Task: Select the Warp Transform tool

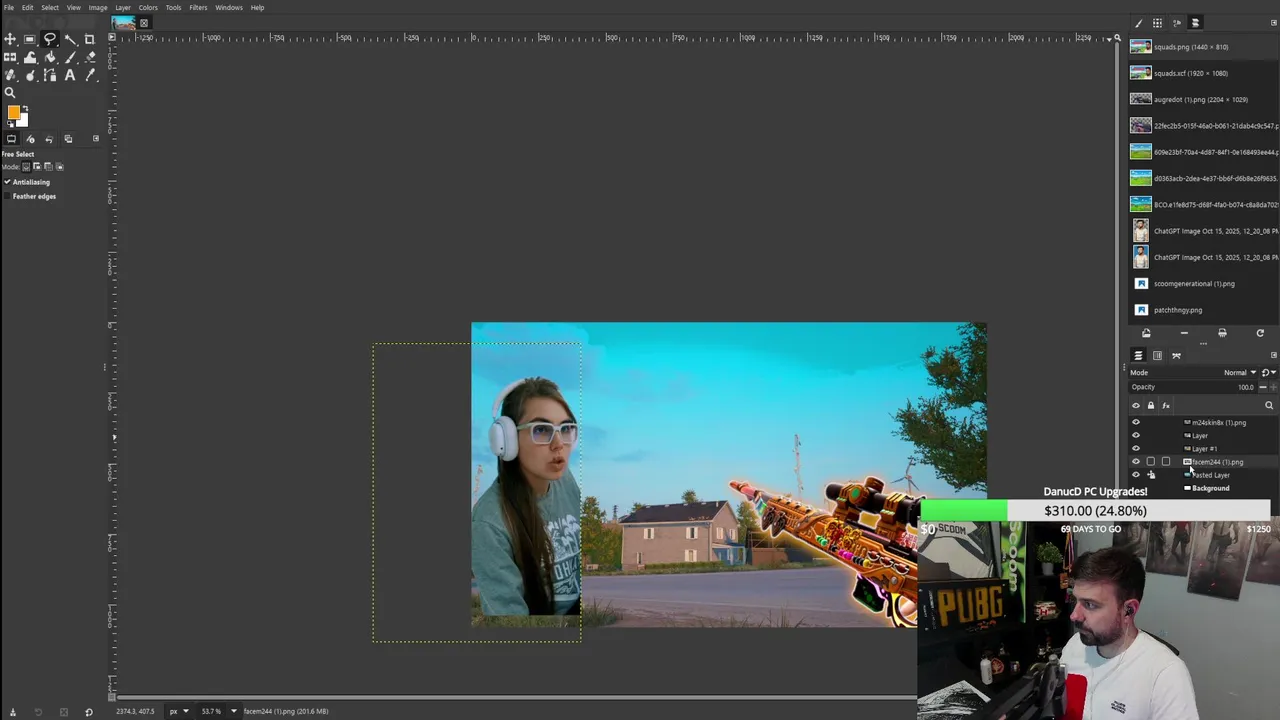Action: pos(30,57)
